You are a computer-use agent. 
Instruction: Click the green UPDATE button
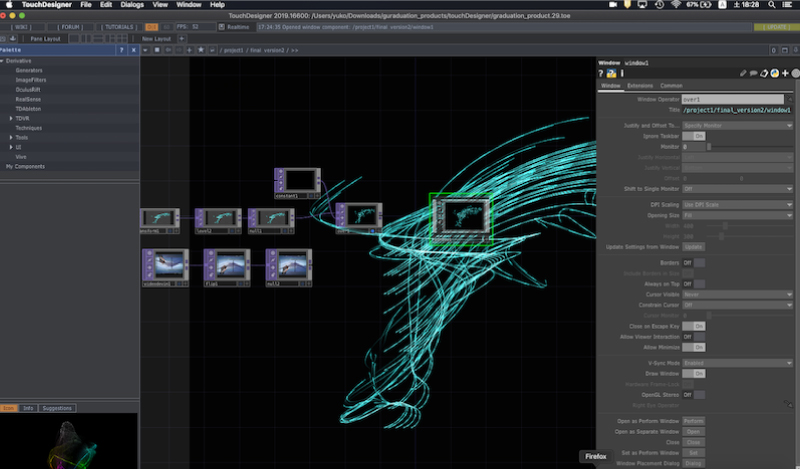coord(776,27)
